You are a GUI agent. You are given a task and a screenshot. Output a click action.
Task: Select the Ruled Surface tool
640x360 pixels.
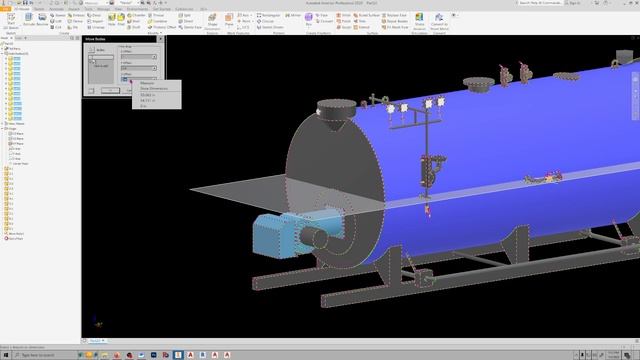point(367,16)
